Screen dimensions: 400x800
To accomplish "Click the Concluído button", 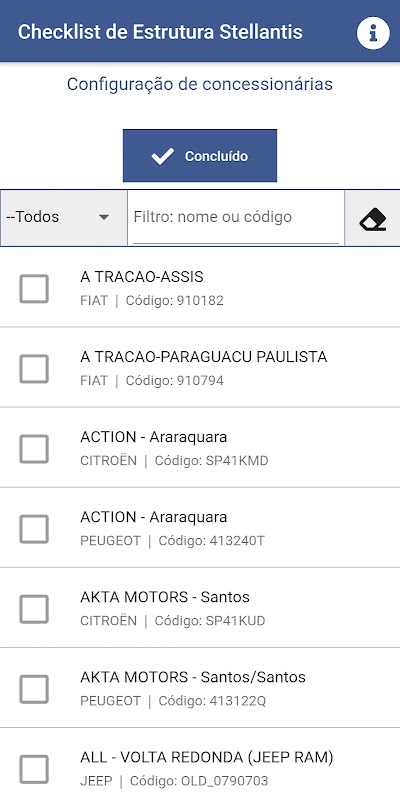I will pyautogui.click(x=200, y=156).
